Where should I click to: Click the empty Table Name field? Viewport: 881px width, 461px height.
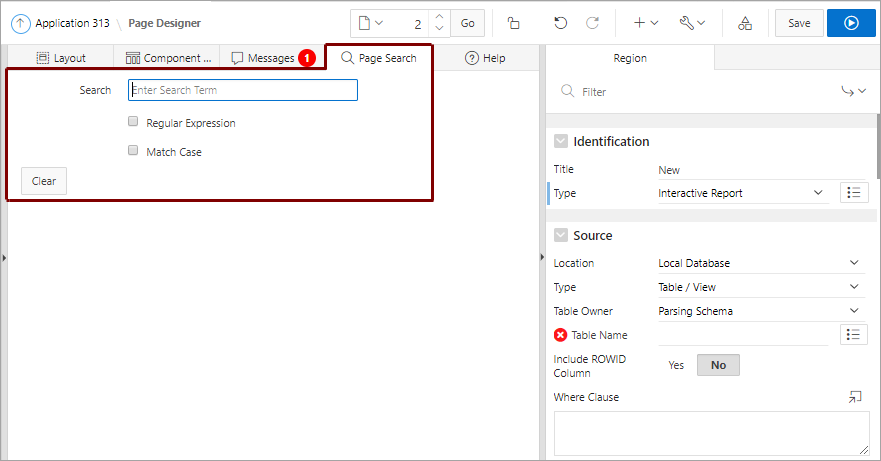coord(743,335)
